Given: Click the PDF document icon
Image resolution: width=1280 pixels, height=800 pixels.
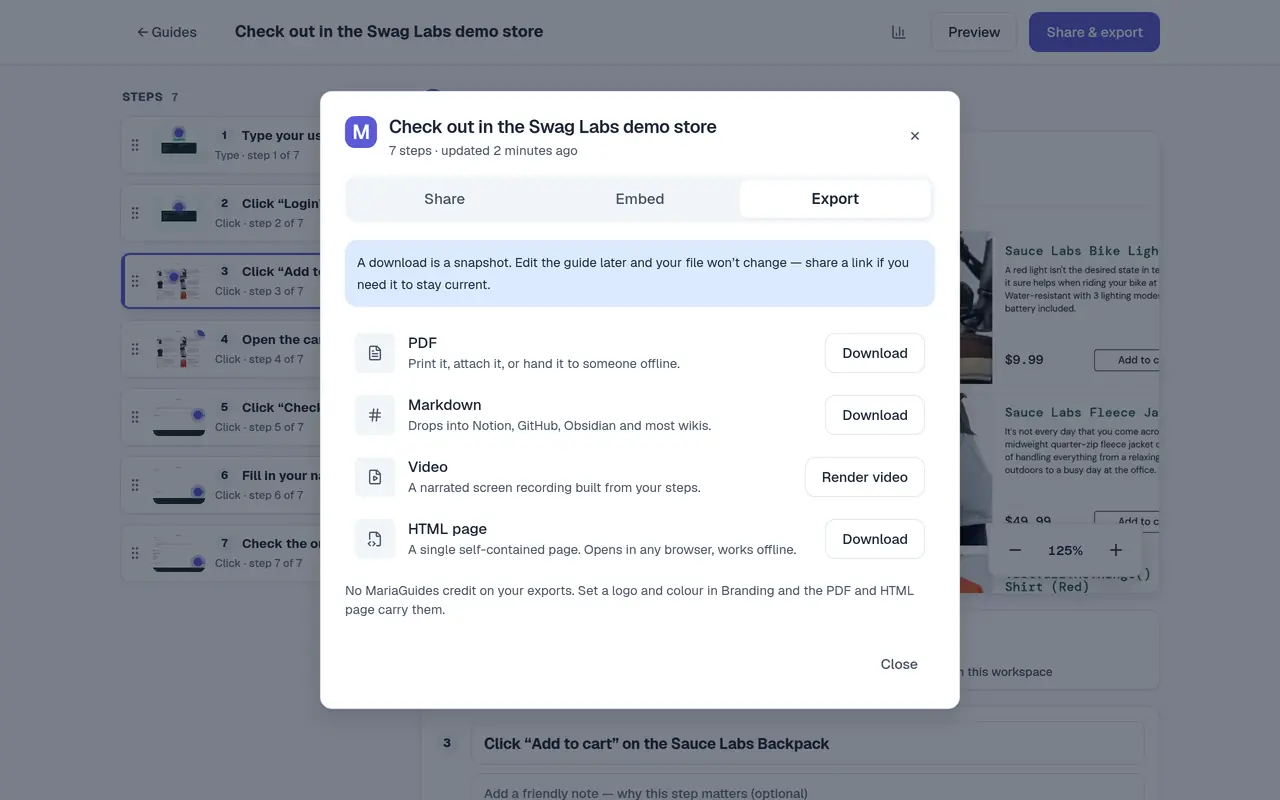Looking at the screenshot, I should coord(375,353).
